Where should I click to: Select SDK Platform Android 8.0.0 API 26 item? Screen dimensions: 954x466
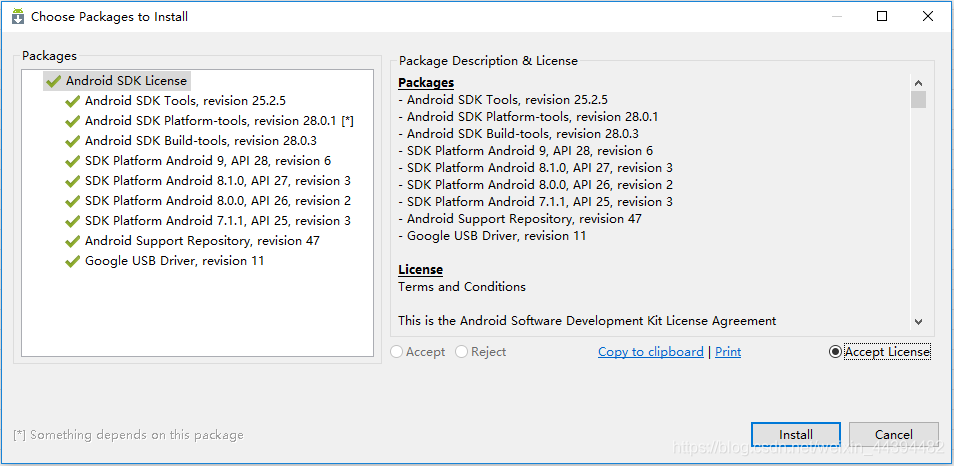(x=217, y=201)
